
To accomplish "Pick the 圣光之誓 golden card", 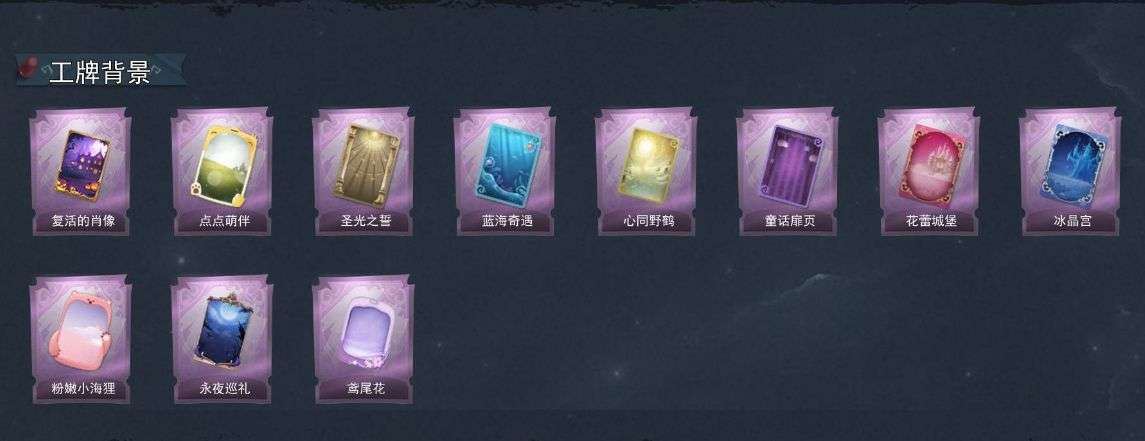I will pos(364,172).
